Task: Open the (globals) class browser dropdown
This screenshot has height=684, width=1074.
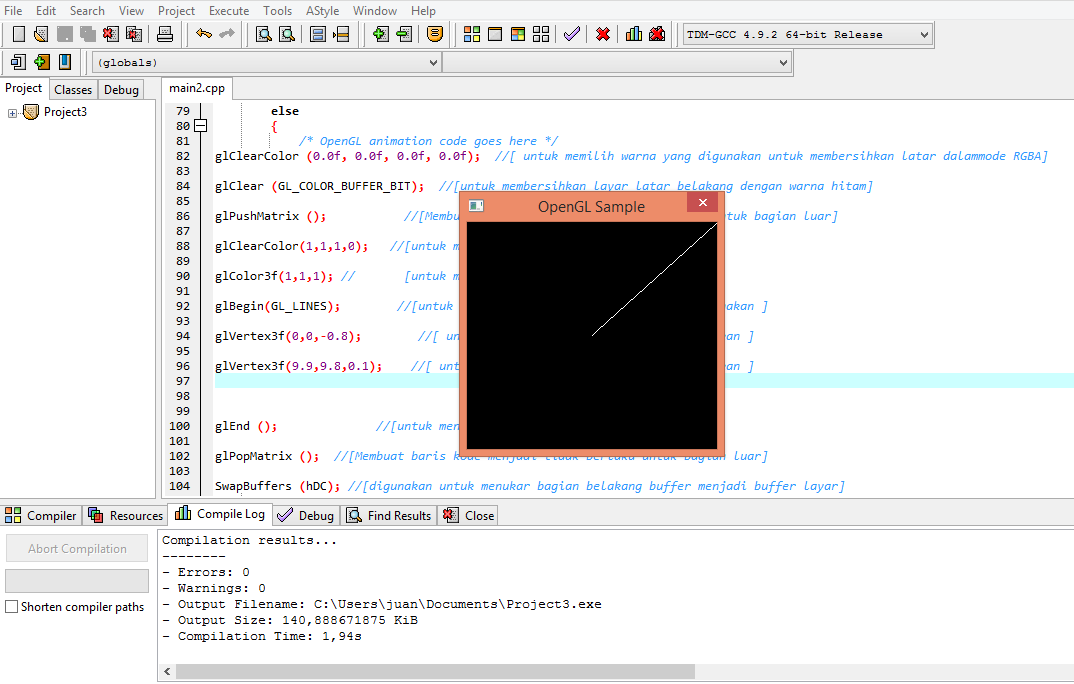Action: click(x=435, y=61)
